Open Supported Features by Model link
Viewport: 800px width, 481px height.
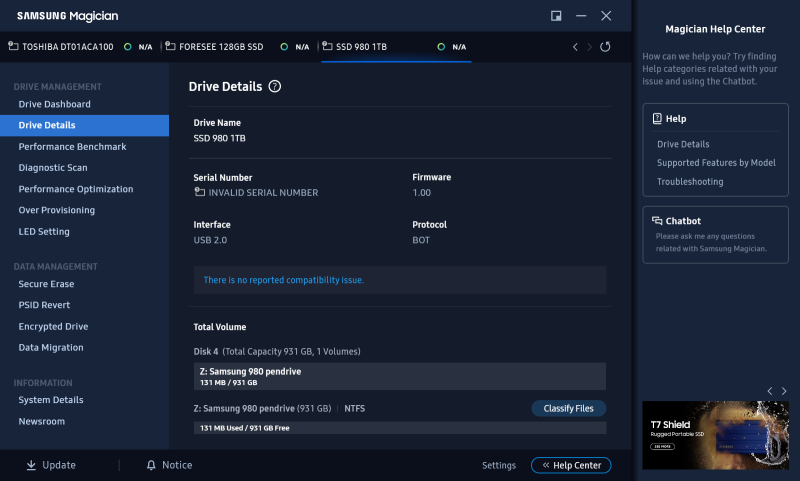tap(716, 163)
